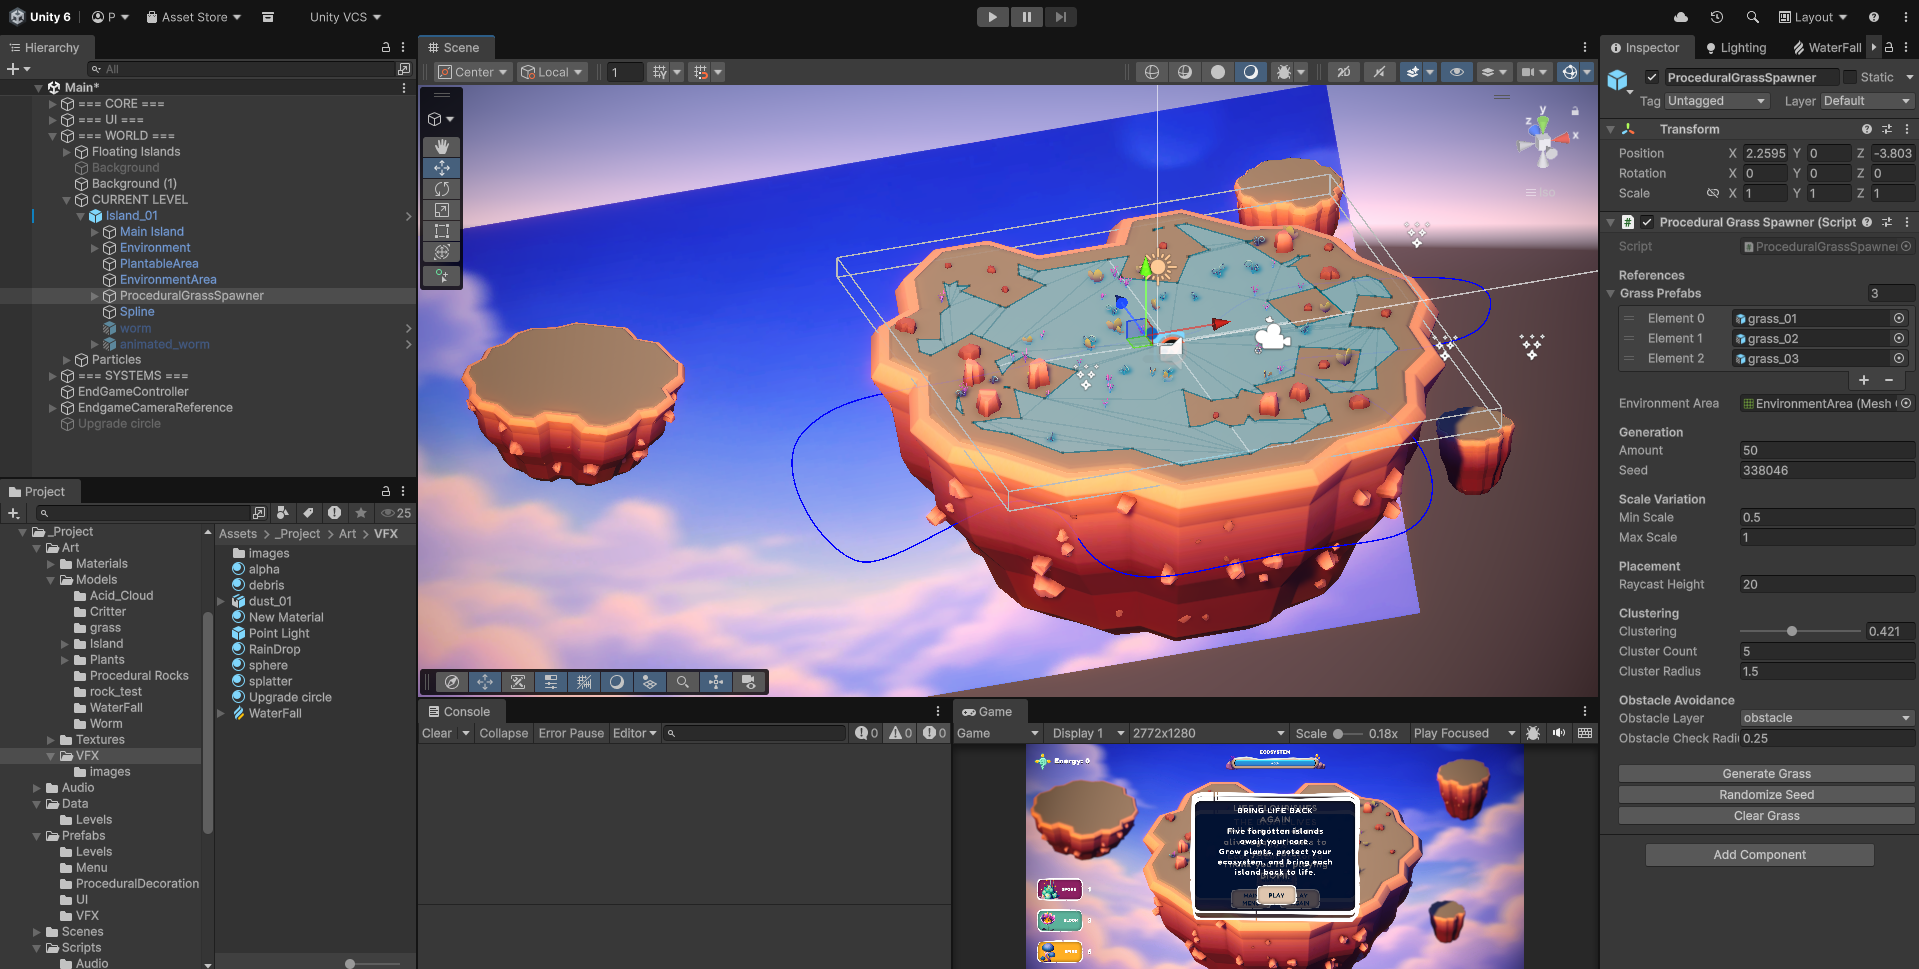Open Undo History icon in top bar
The image size is (1919, 969).
[x=1717, y=17]
